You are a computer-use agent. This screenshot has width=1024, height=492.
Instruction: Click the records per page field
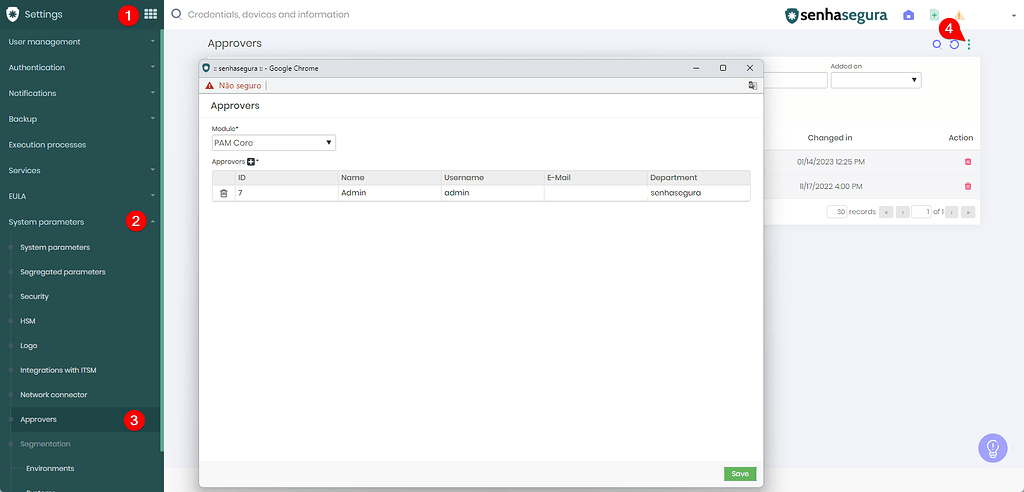837,212
